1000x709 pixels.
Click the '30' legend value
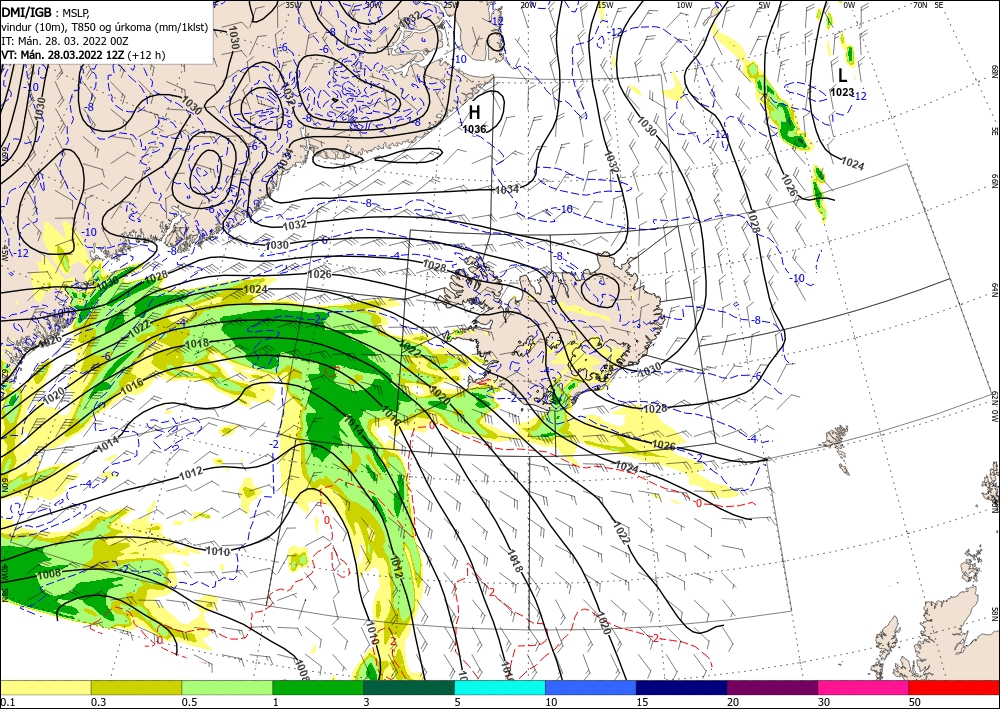click(x=825, y=702)
